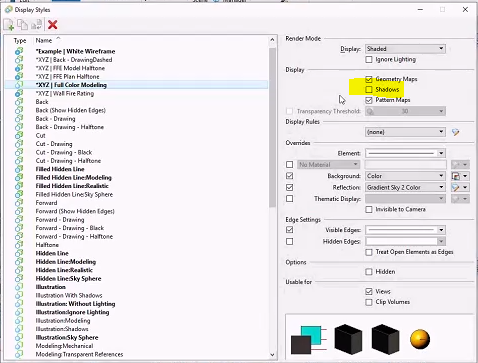Screen dimensions: 478x363
Task: Select XYZ | FFE Model Halftone style
Action: [x=70, y=68]
